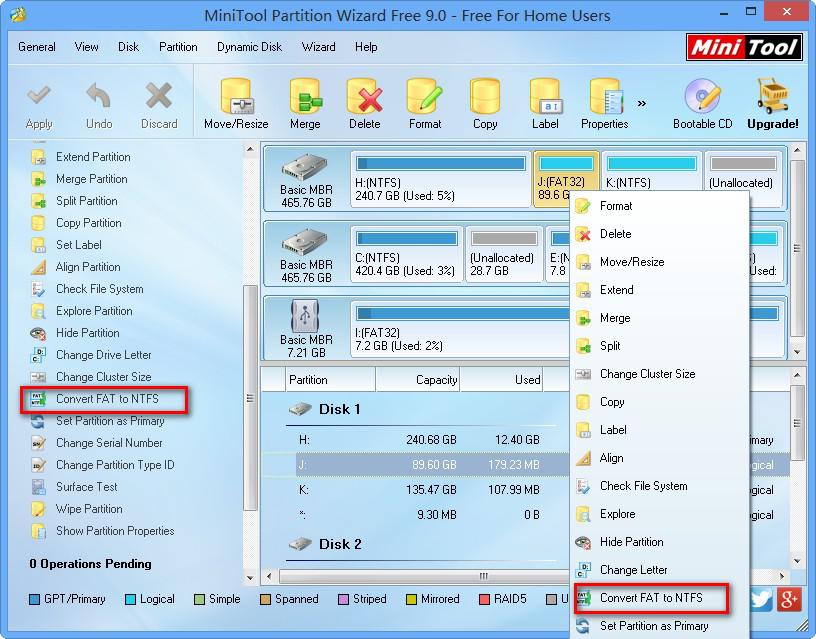
Task: Select Merge Partition in the sidebar
Action: point(79,179)
